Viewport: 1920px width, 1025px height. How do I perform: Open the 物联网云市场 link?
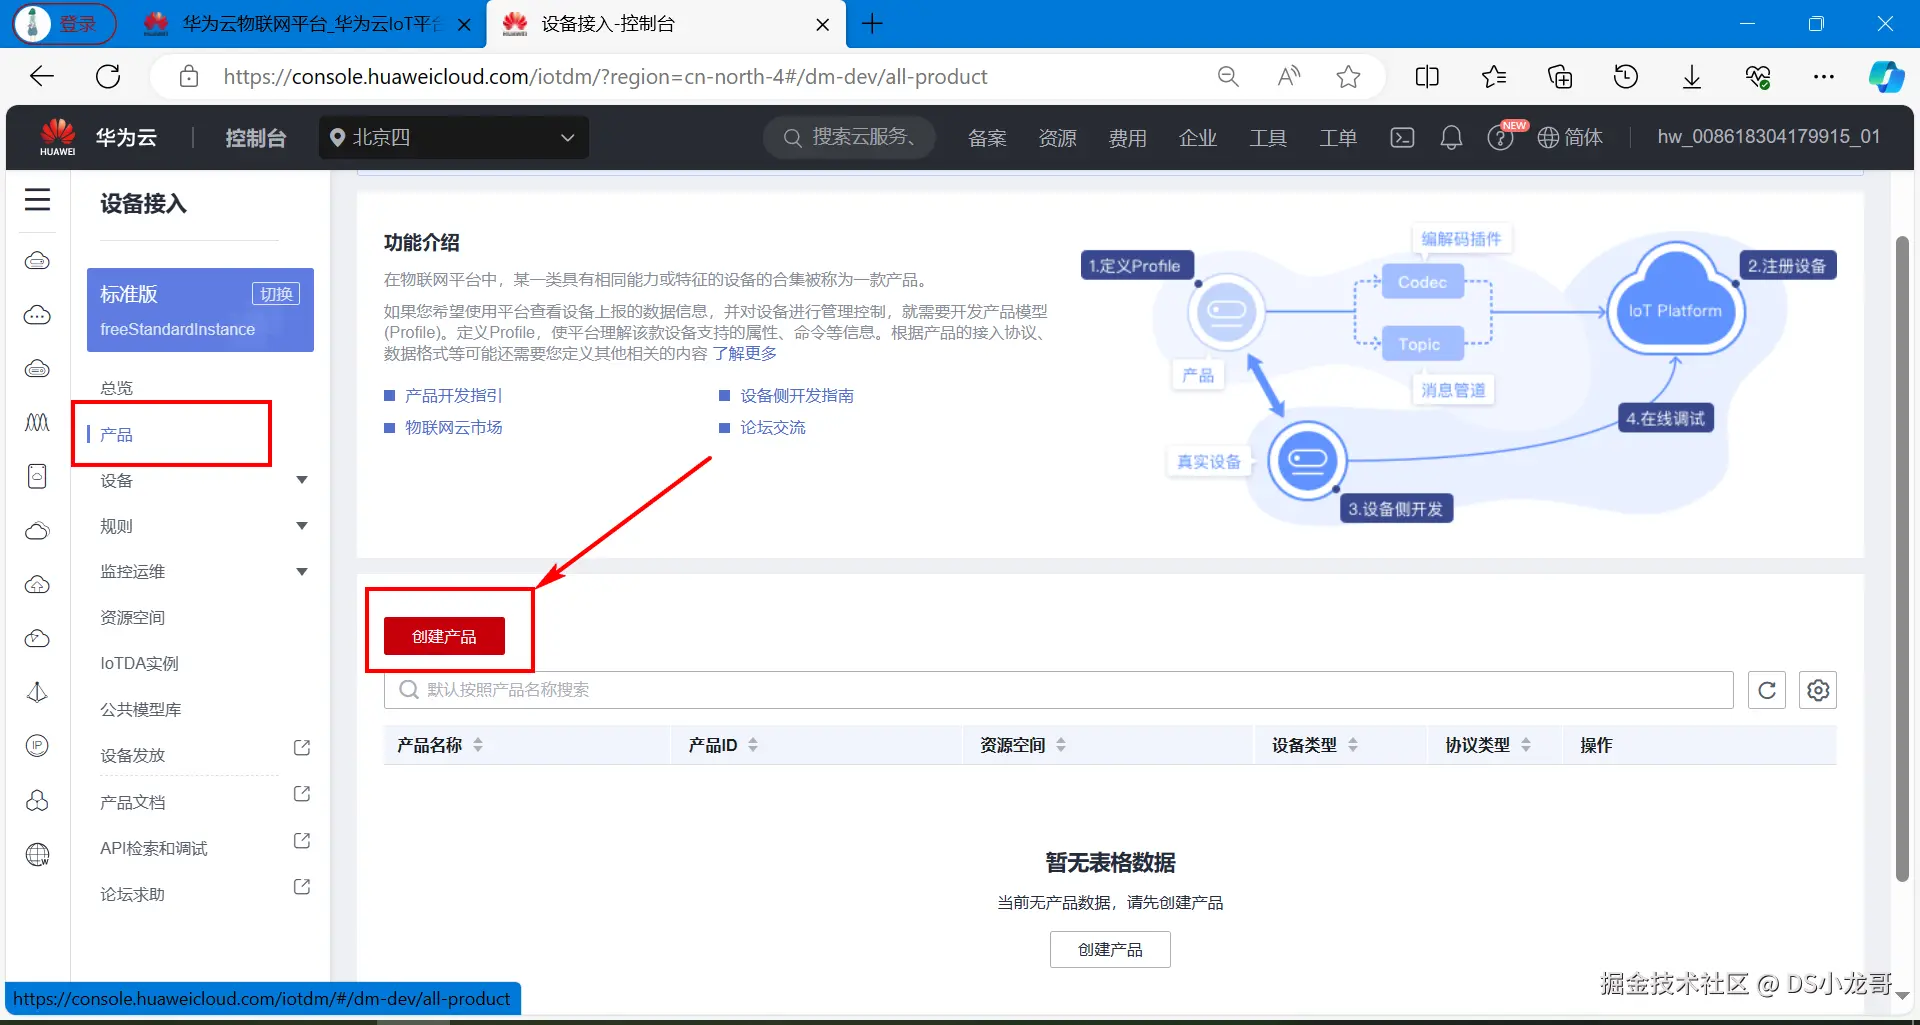pos(454,428)
